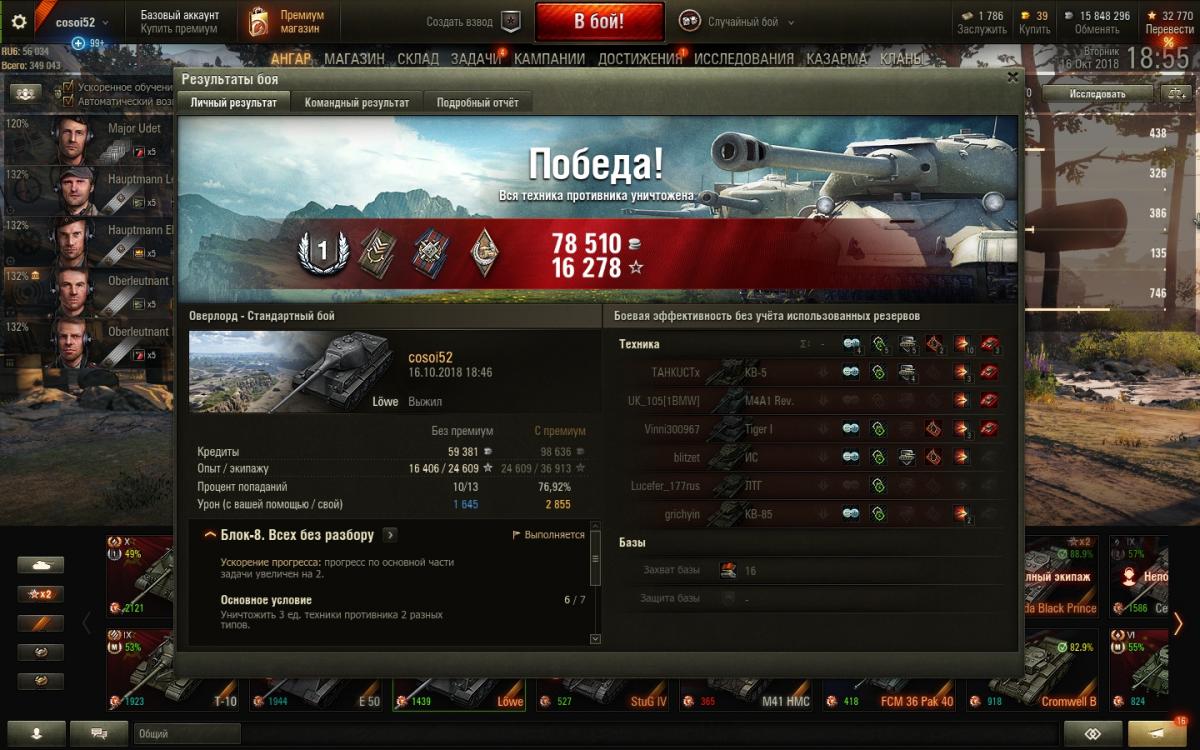Click the first-class mastery badge medal
The height and width of the screenshot is (750, 1200).
tap(323, 251)
